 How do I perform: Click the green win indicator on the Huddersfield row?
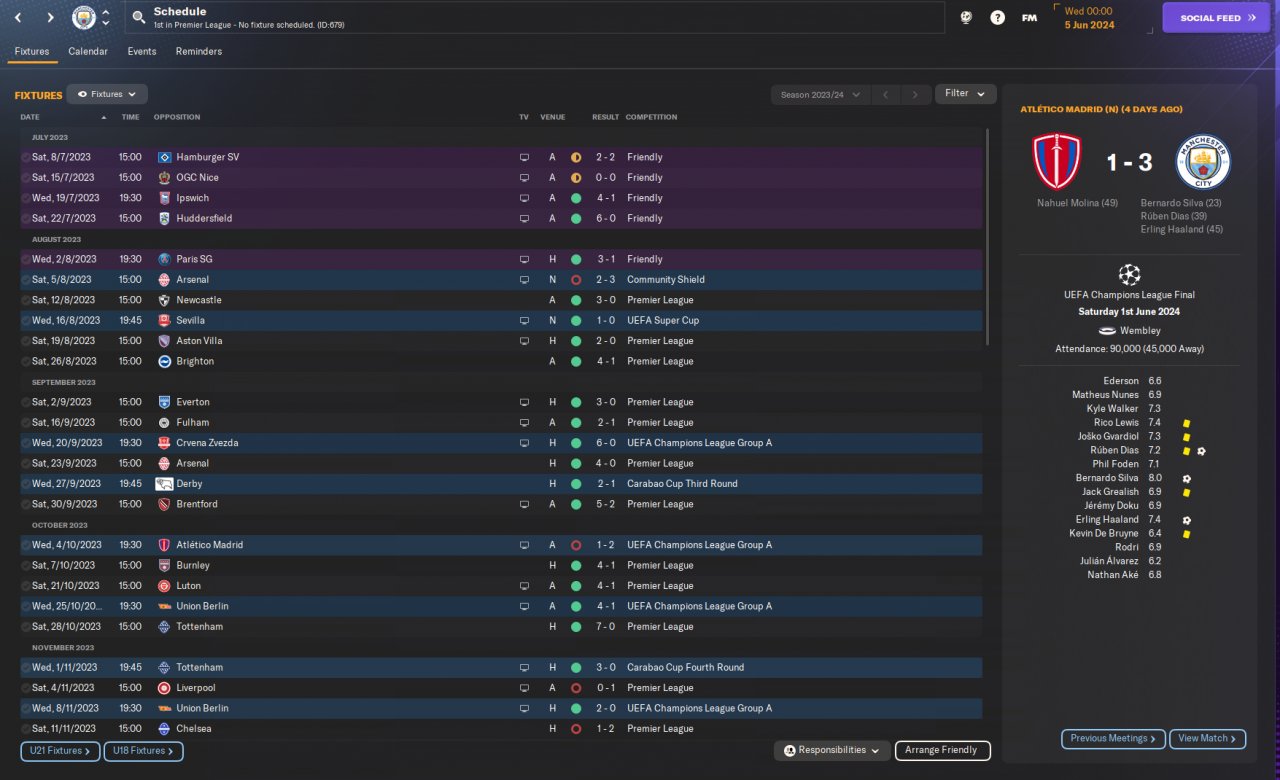pos(576,218)
